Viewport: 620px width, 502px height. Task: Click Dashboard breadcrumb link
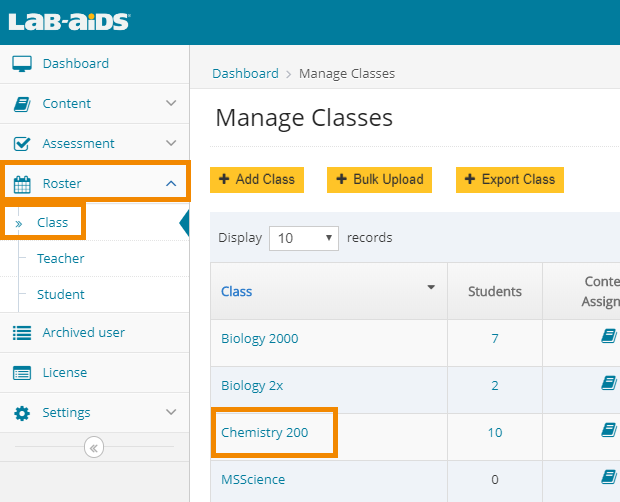click(245, 73)
